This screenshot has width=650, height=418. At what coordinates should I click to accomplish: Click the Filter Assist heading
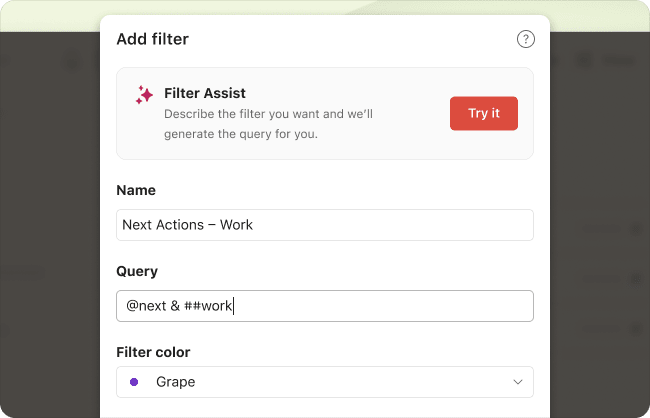click(205, 94)
